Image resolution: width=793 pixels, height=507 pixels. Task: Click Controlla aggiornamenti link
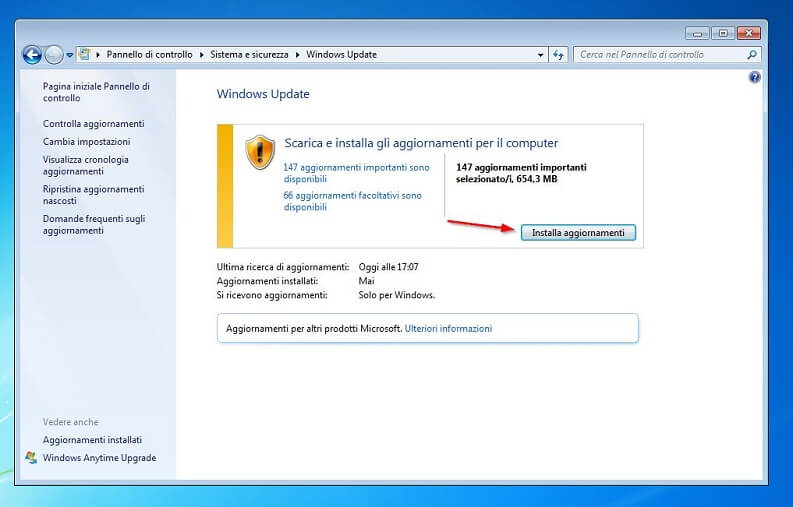(x=94, y=123)
